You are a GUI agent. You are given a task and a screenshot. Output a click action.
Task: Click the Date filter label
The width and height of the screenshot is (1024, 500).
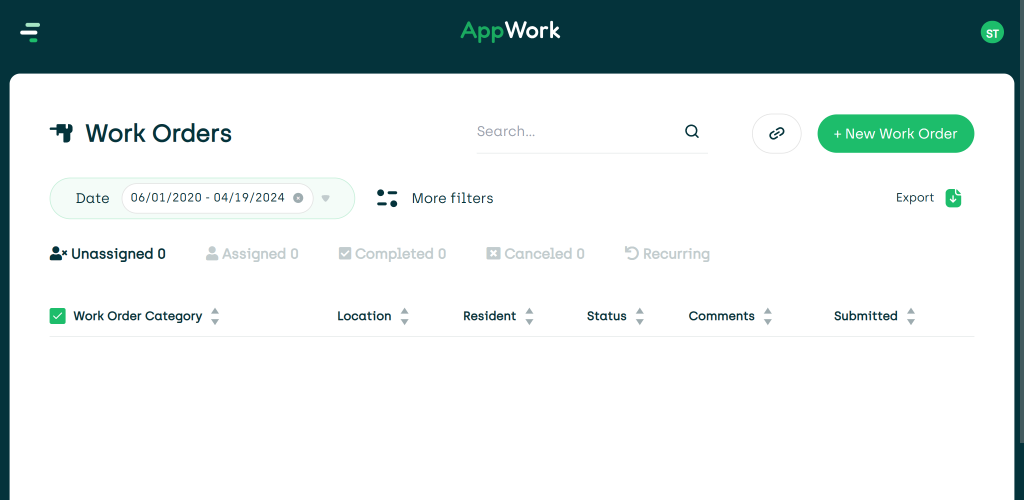[x=93, y=198]
